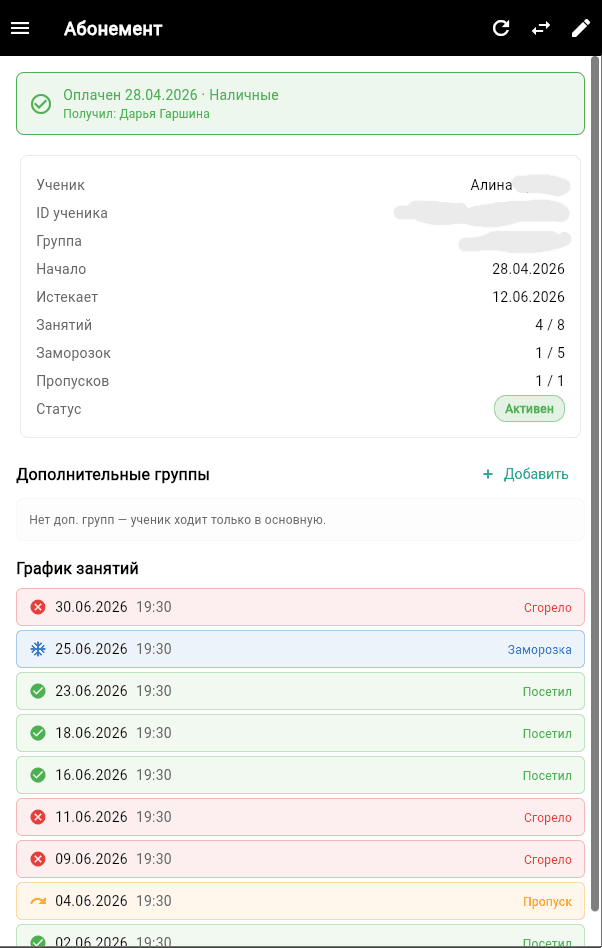Click the snowflake icon for 25.06.2026

pos(38,649)
